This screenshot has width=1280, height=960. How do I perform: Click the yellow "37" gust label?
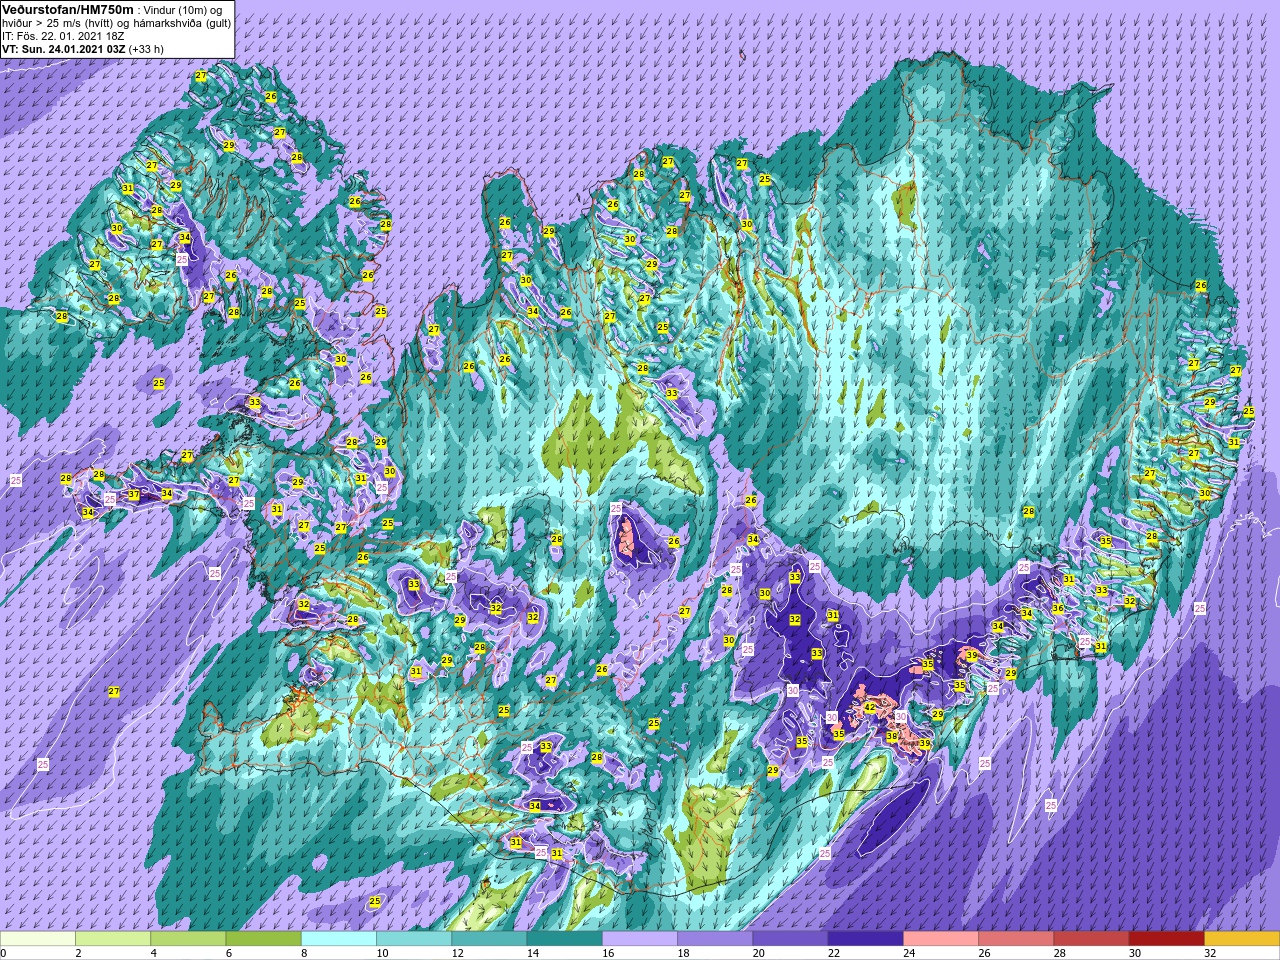pos(134,495)
